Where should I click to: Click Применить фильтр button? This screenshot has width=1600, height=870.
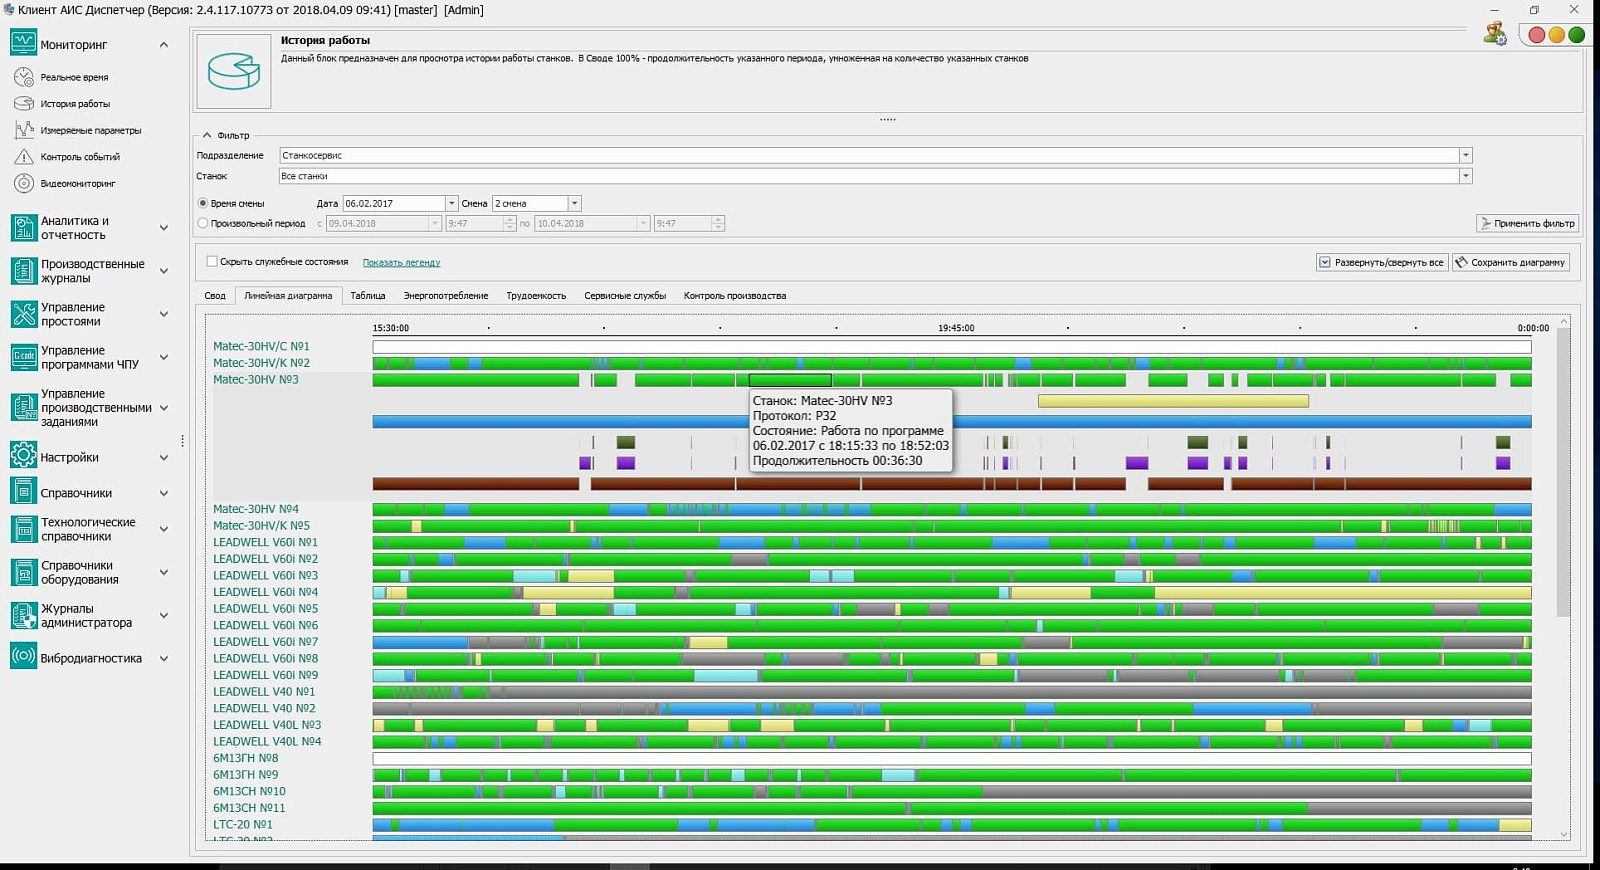[x=1527, y=223]
